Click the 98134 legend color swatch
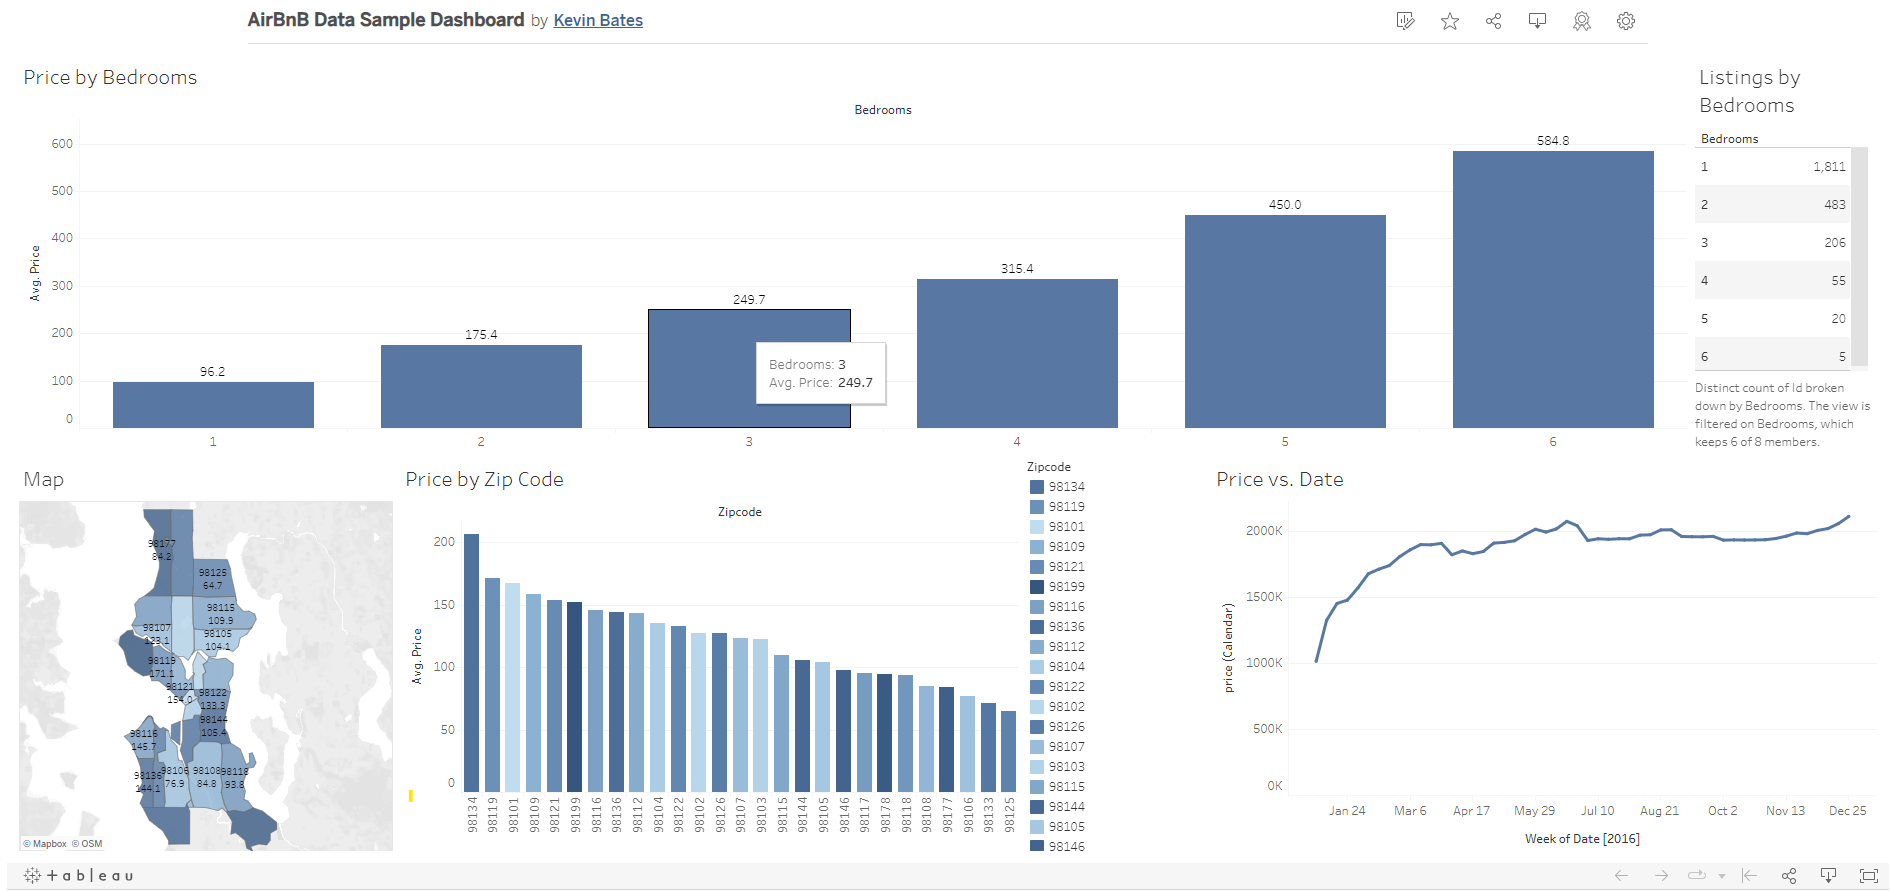Screen dimensions: 1891x891 point(1037,487)
